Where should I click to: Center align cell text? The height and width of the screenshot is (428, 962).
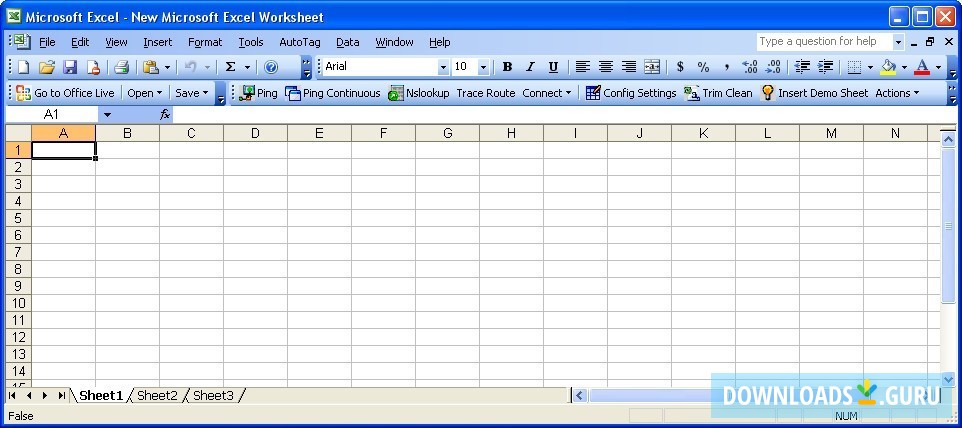(x=606, y=67)
